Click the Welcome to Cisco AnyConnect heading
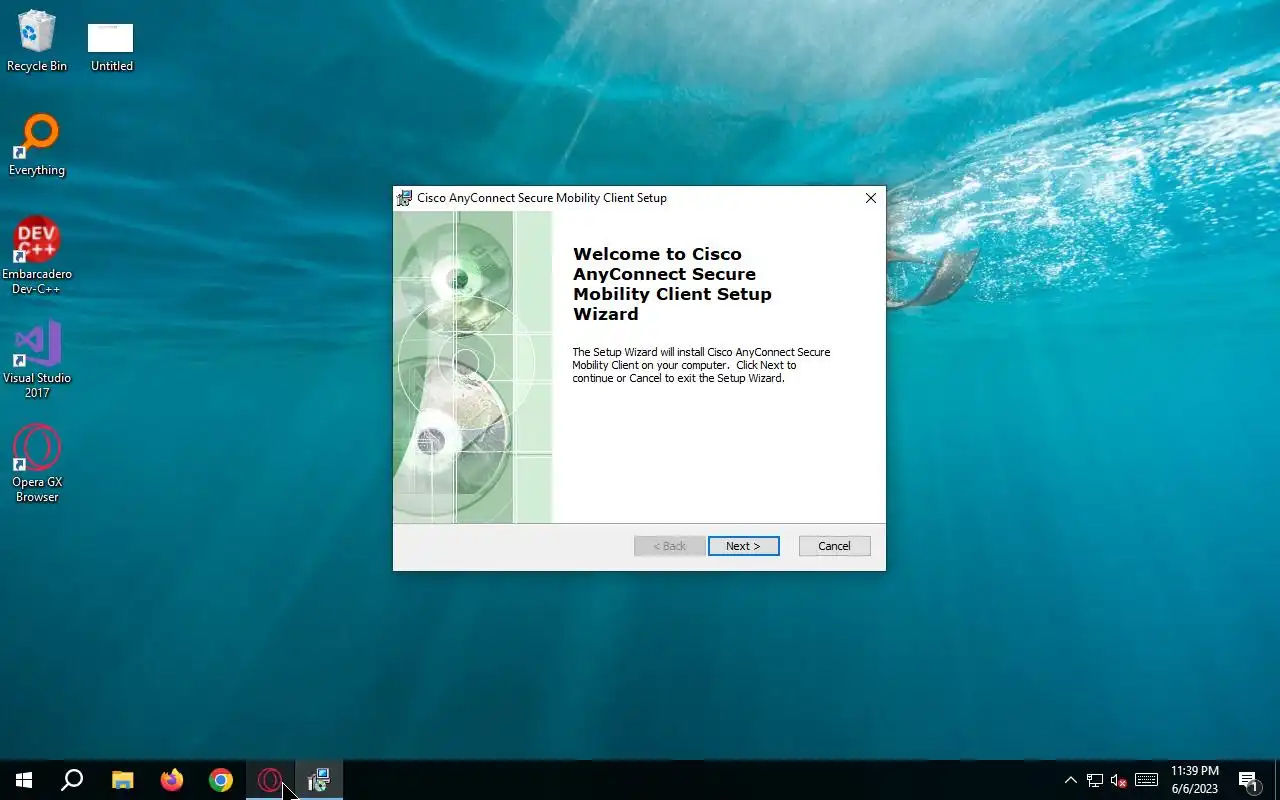Viewport: 1280px width, 800px height. (x=672, y=284)
